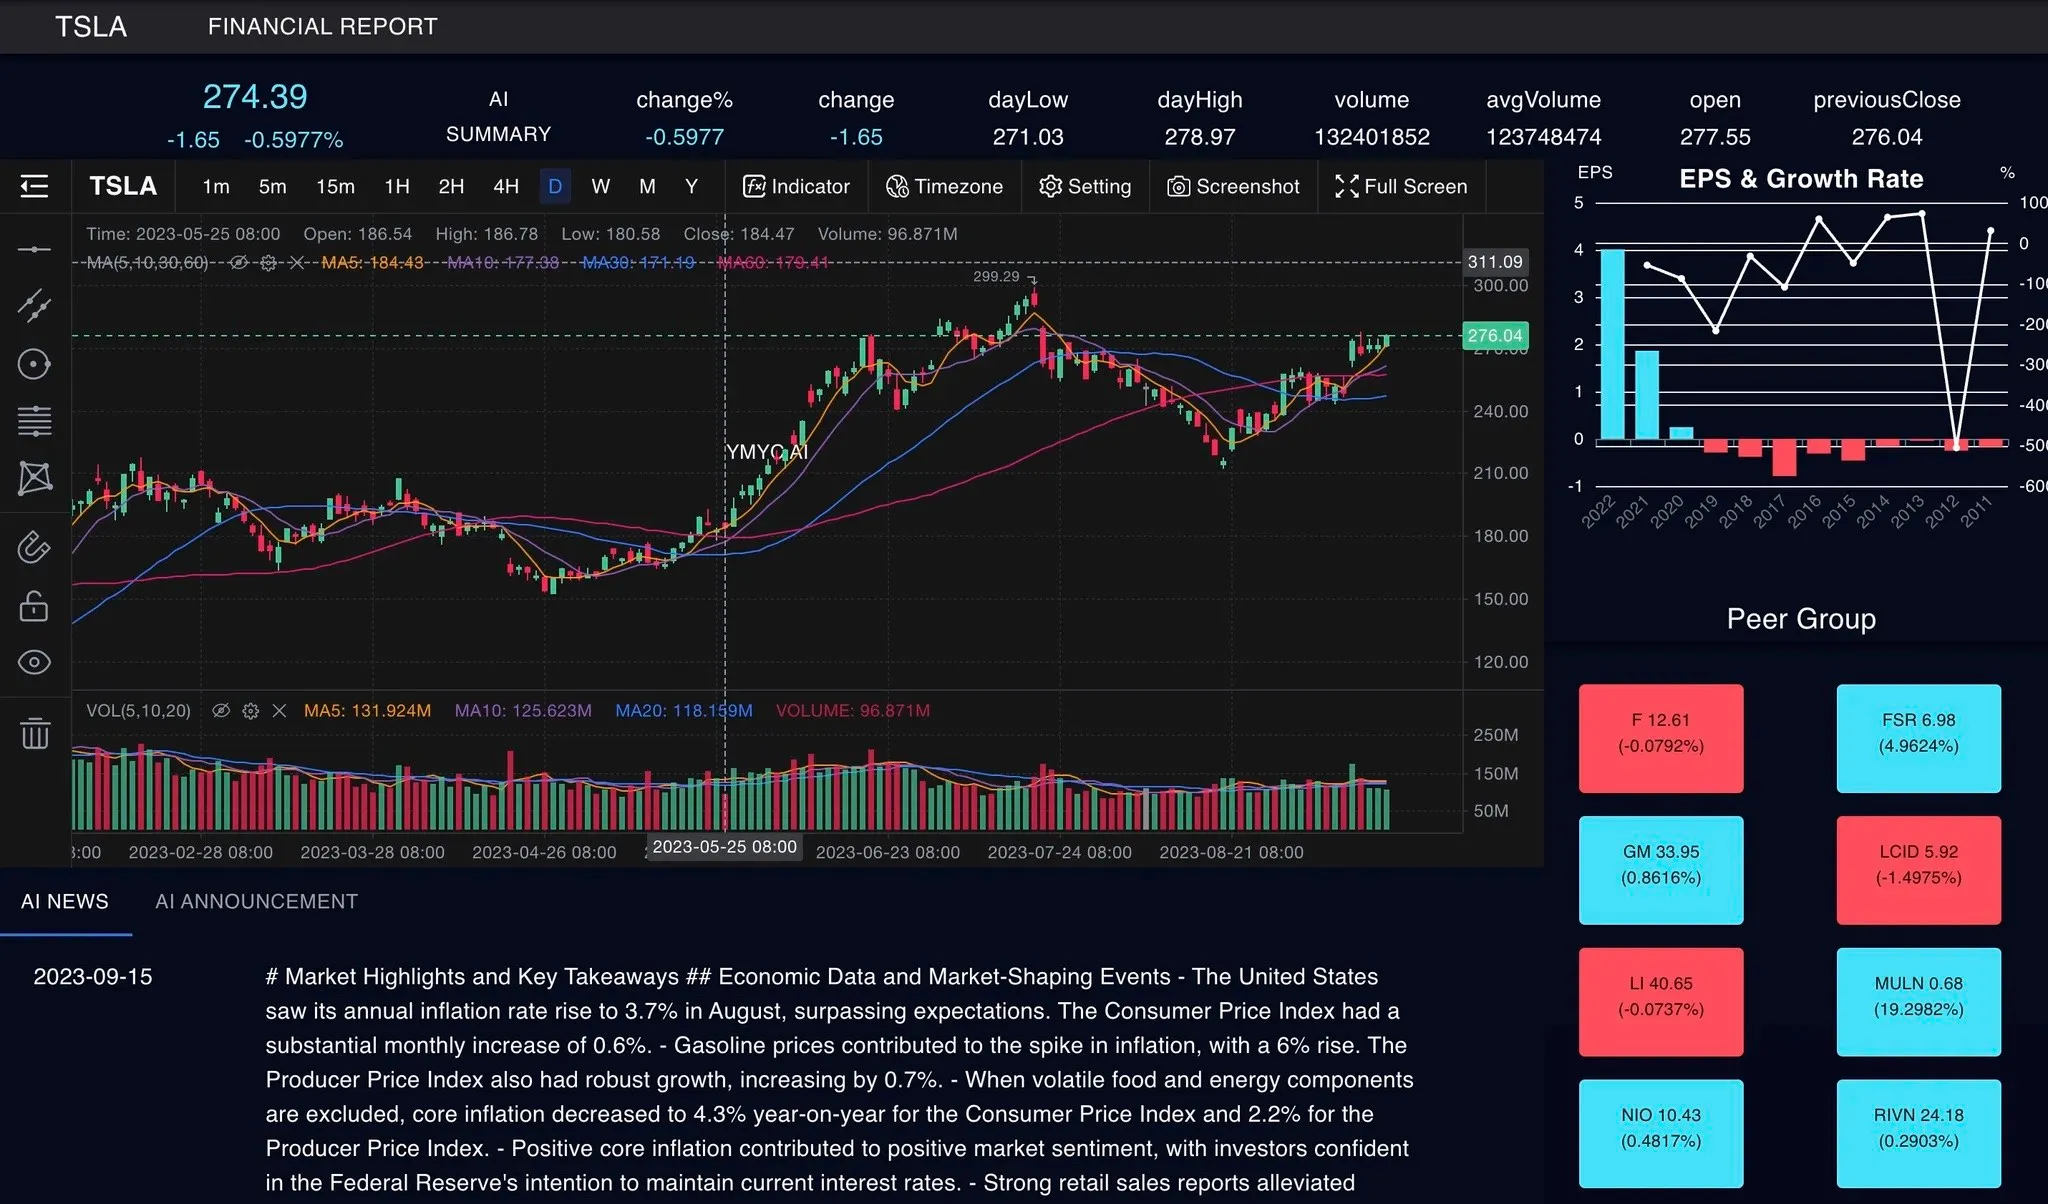Screen dimensions: 2048x1204
Task: Select the D daily timeframe
Action: pos(555,186)
